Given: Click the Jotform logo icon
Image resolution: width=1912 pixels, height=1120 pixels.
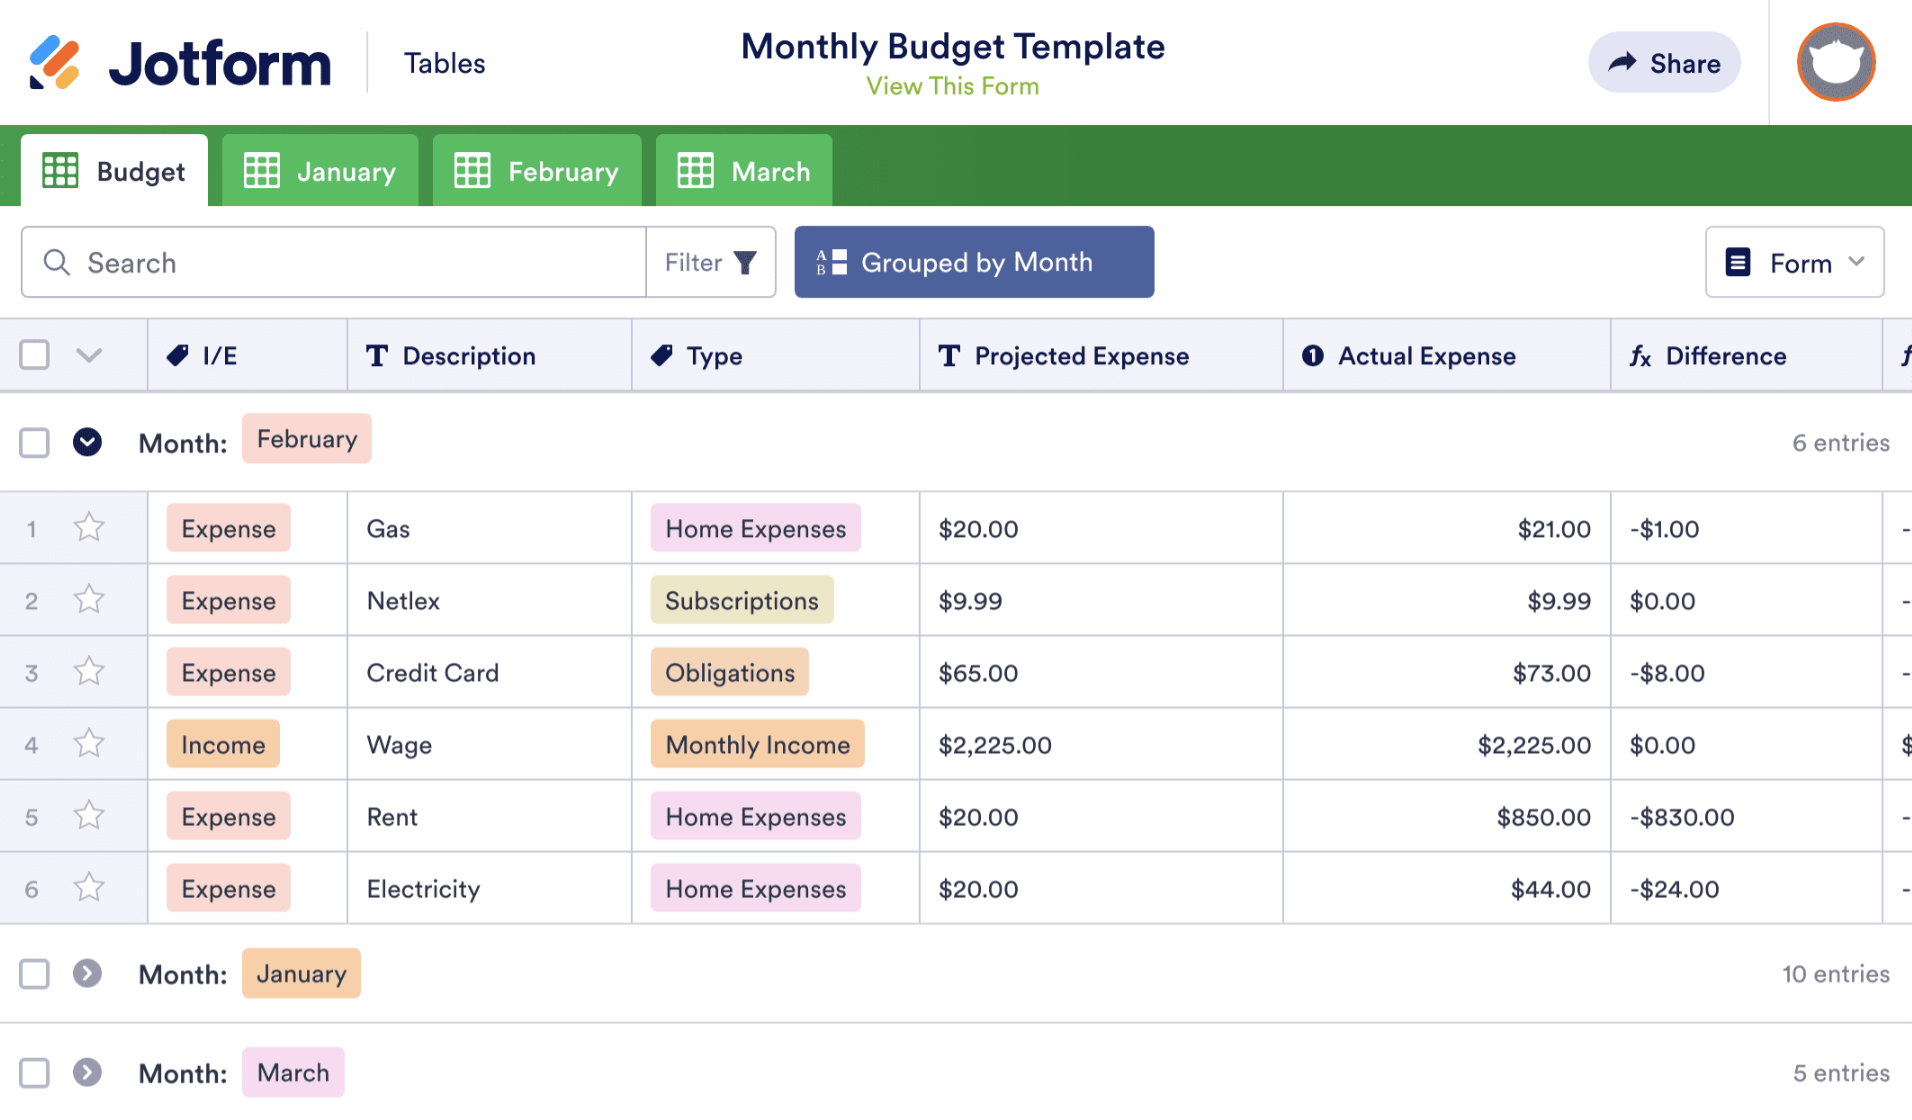Looking at the screenshot, I should pyautogui.click(x=54, y=63).
